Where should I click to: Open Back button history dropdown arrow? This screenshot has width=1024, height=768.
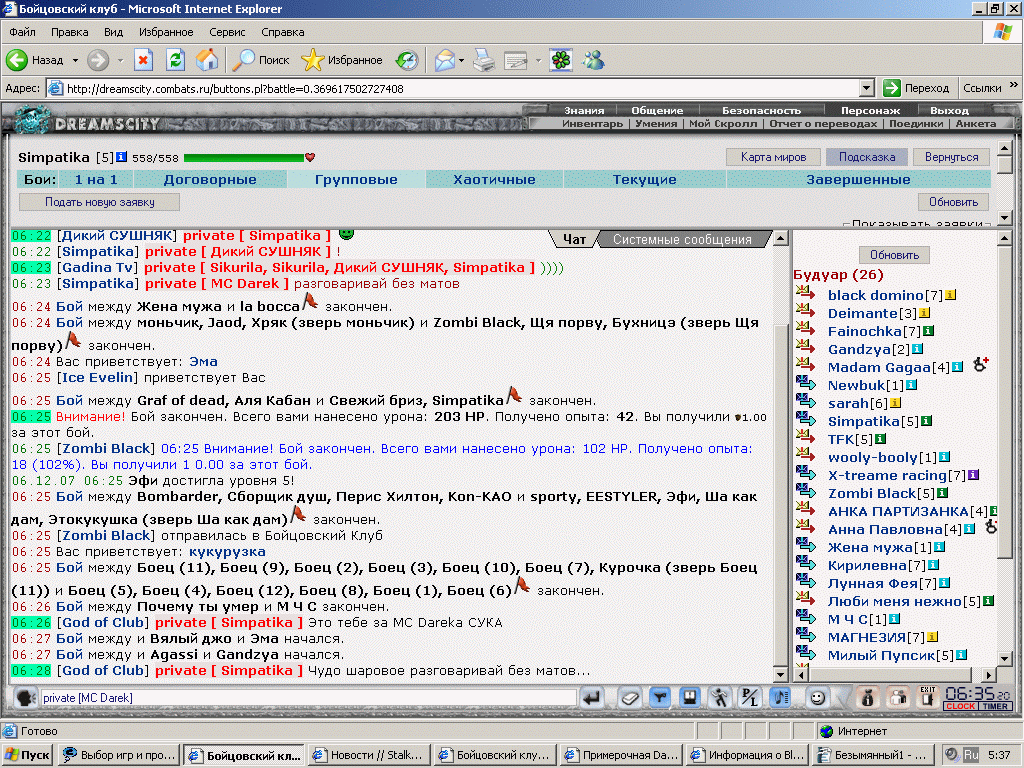point(75,60)
